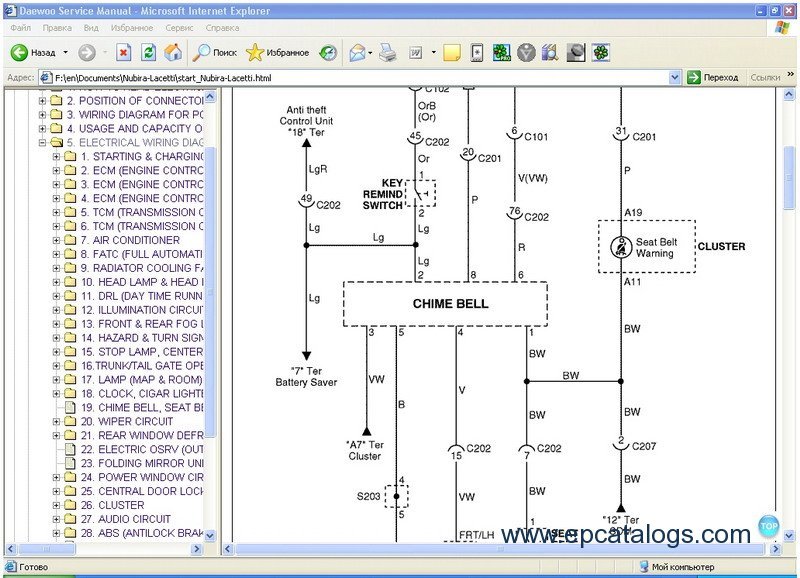Click the Ссылки links toolbar label

765,78
